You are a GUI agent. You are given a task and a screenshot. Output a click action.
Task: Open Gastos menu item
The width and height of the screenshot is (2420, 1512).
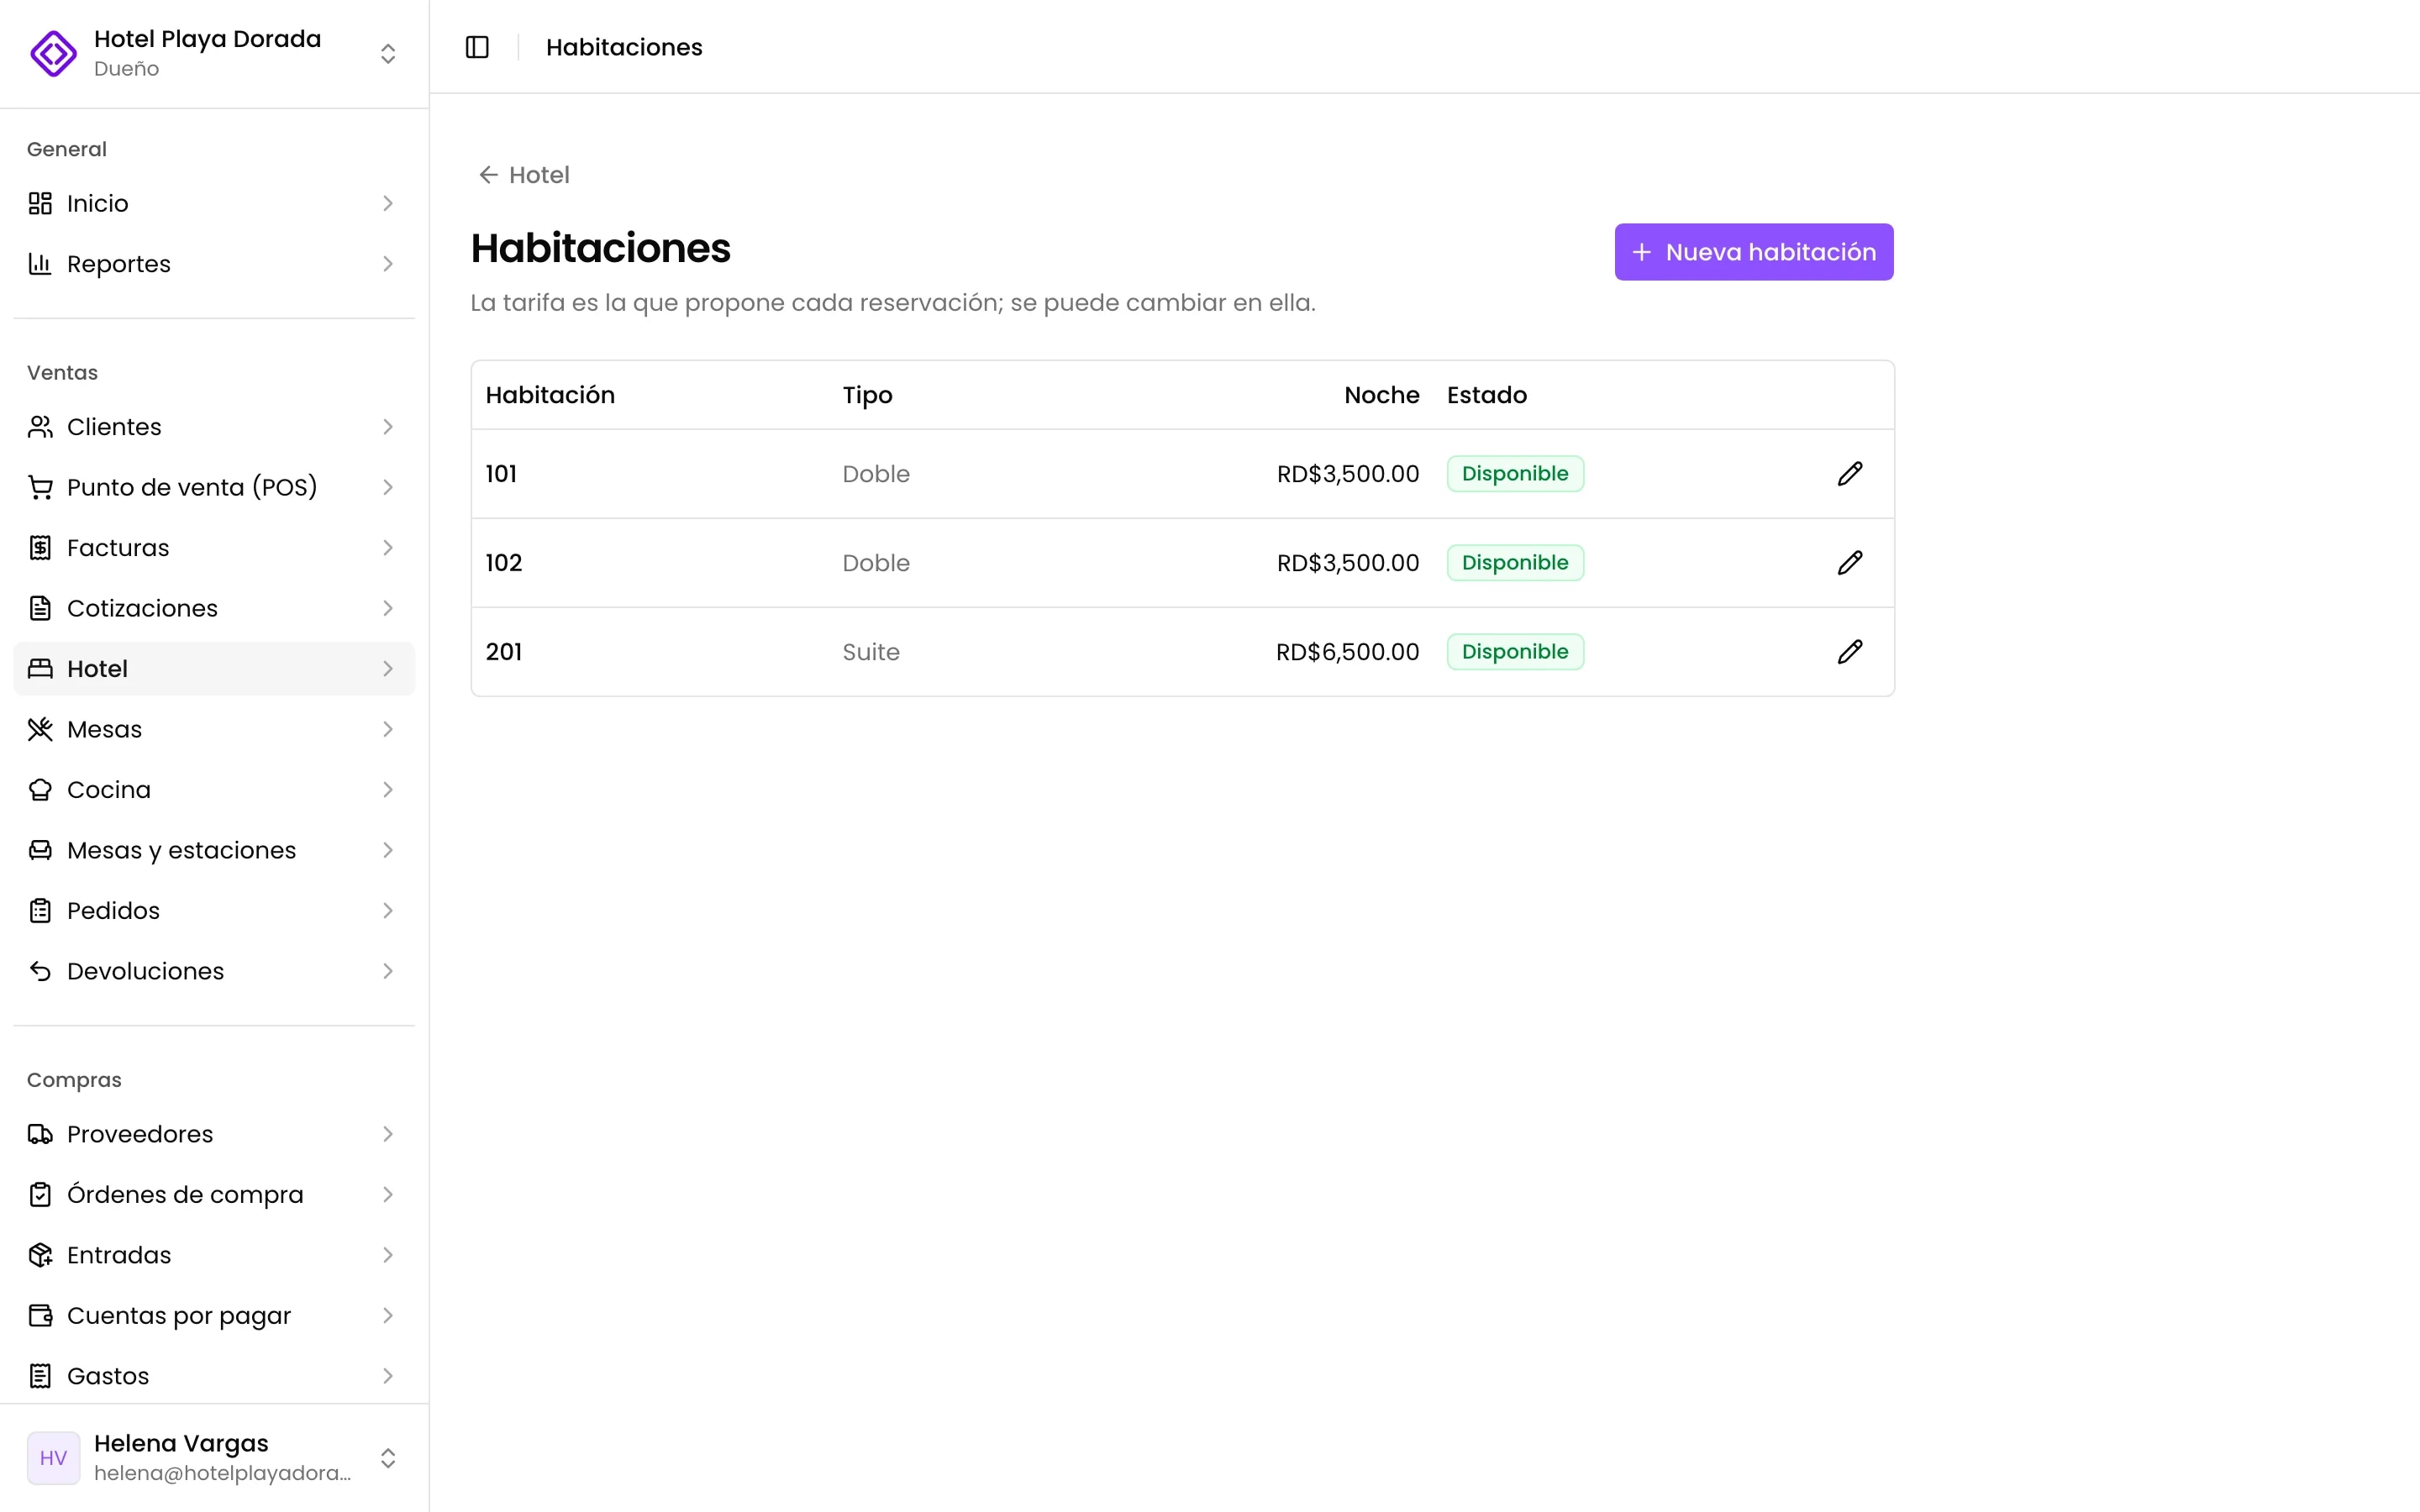tap(214, 1377)
